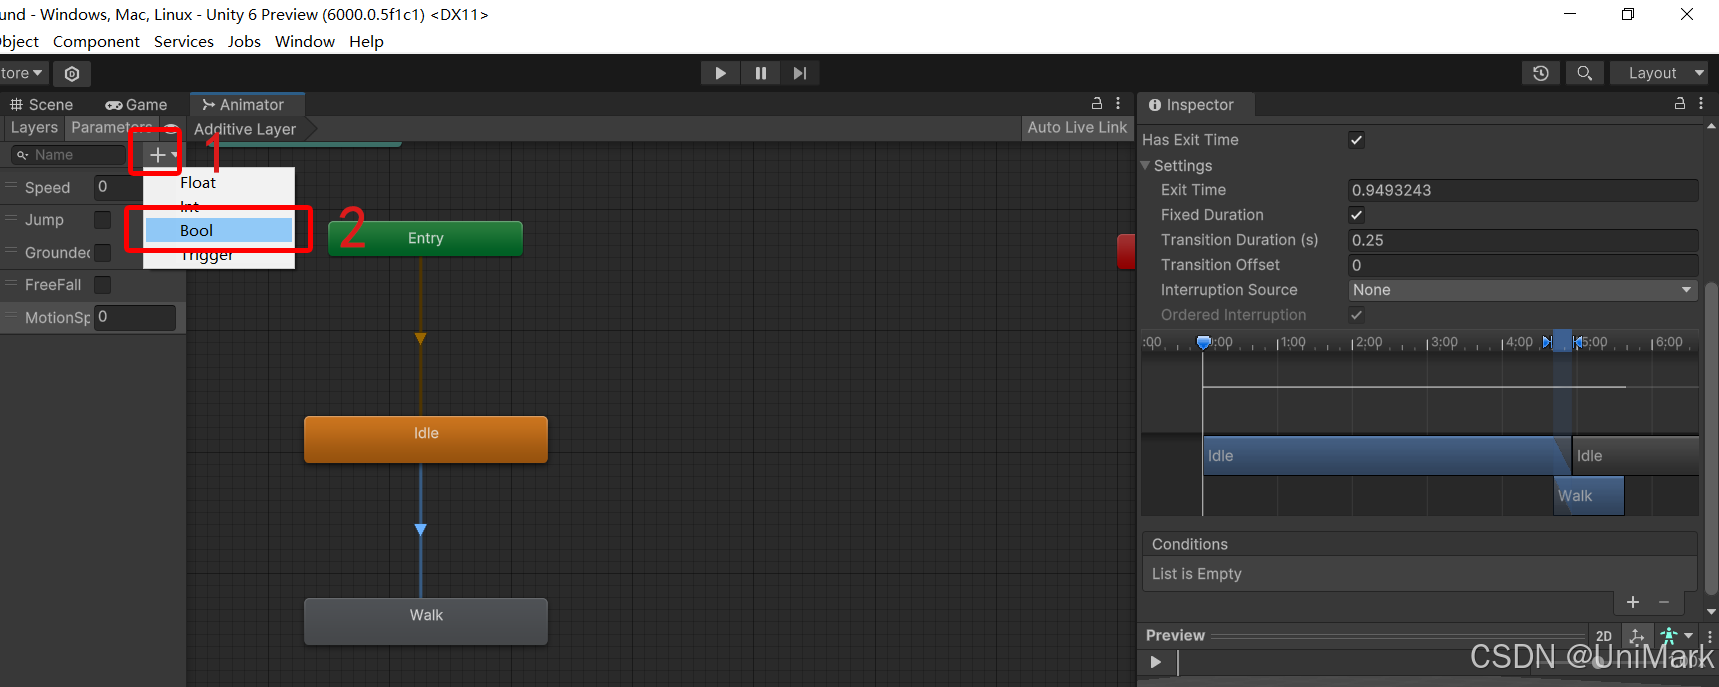Uncheck the Has Exit Time checkbox
The width and height of the screenshot is (1719, 687).
tap(1356, 140)
